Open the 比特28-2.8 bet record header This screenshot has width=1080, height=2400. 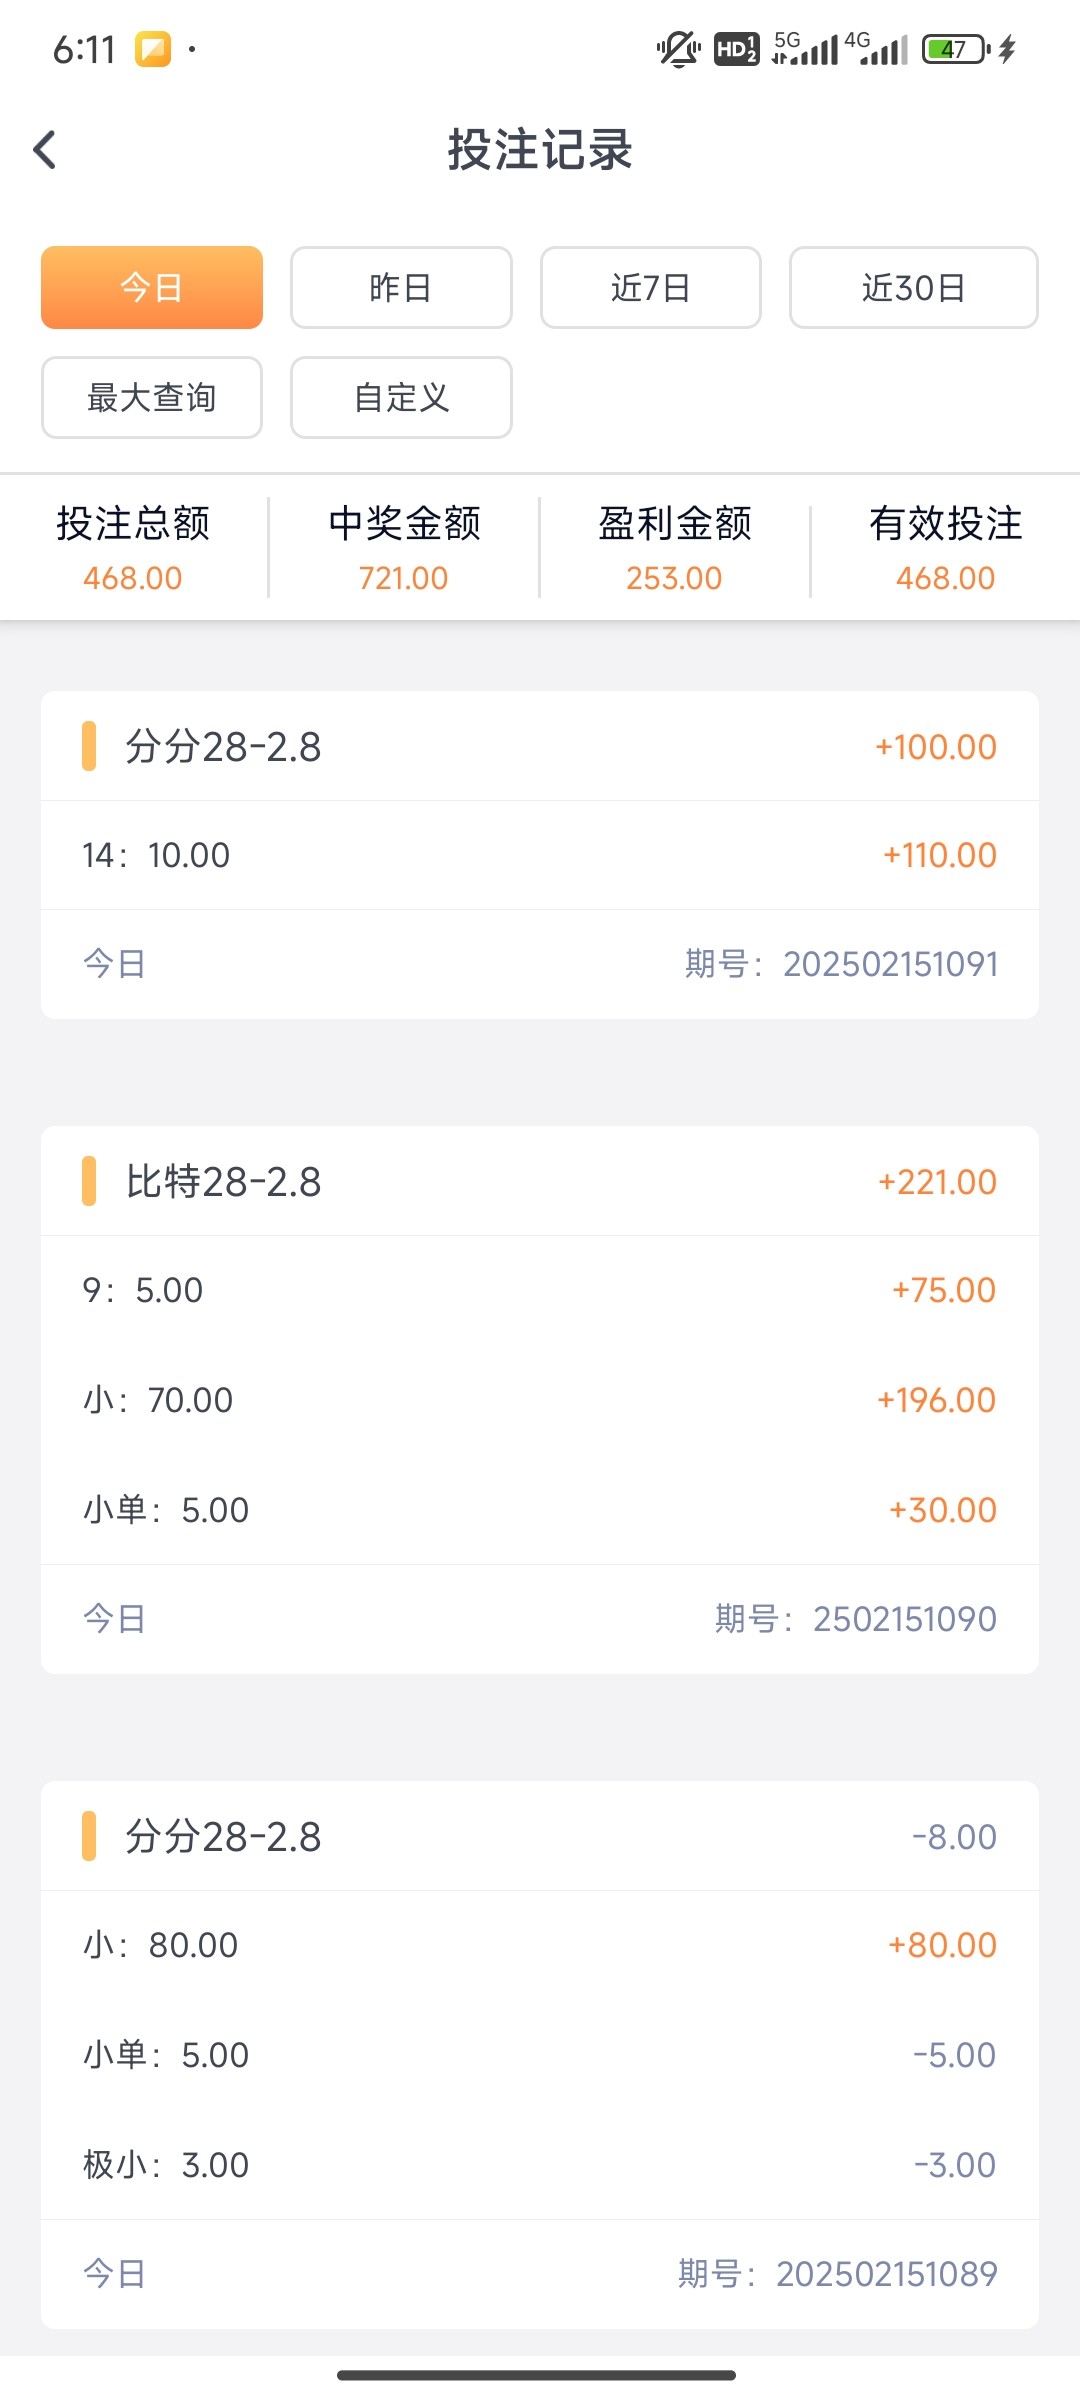pos(539,1182)
